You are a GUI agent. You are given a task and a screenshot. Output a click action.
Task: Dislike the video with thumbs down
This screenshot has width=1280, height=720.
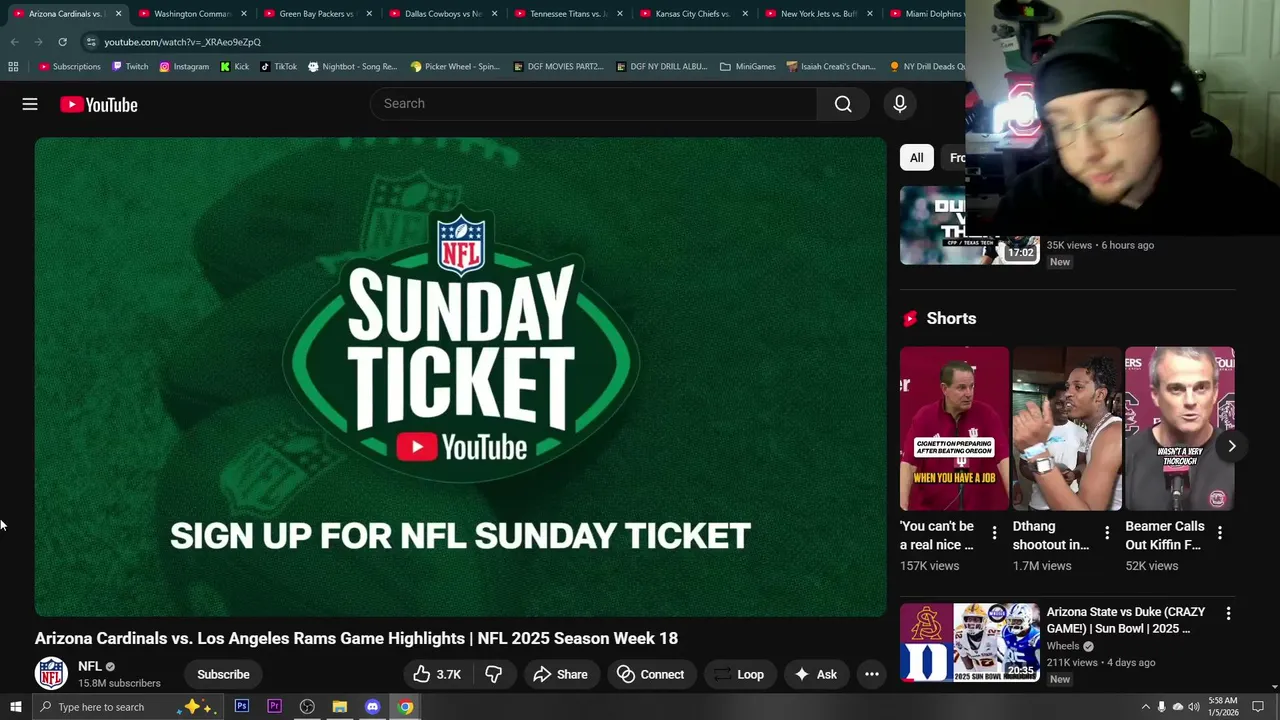pyautogui.click(x=493, y=674)
